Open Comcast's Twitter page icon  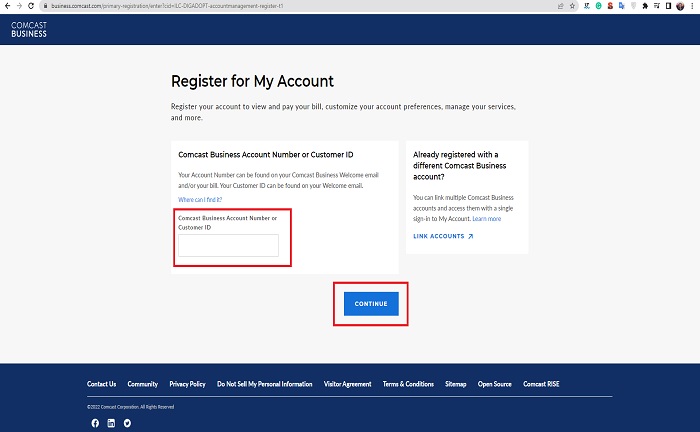pos(127,423)
